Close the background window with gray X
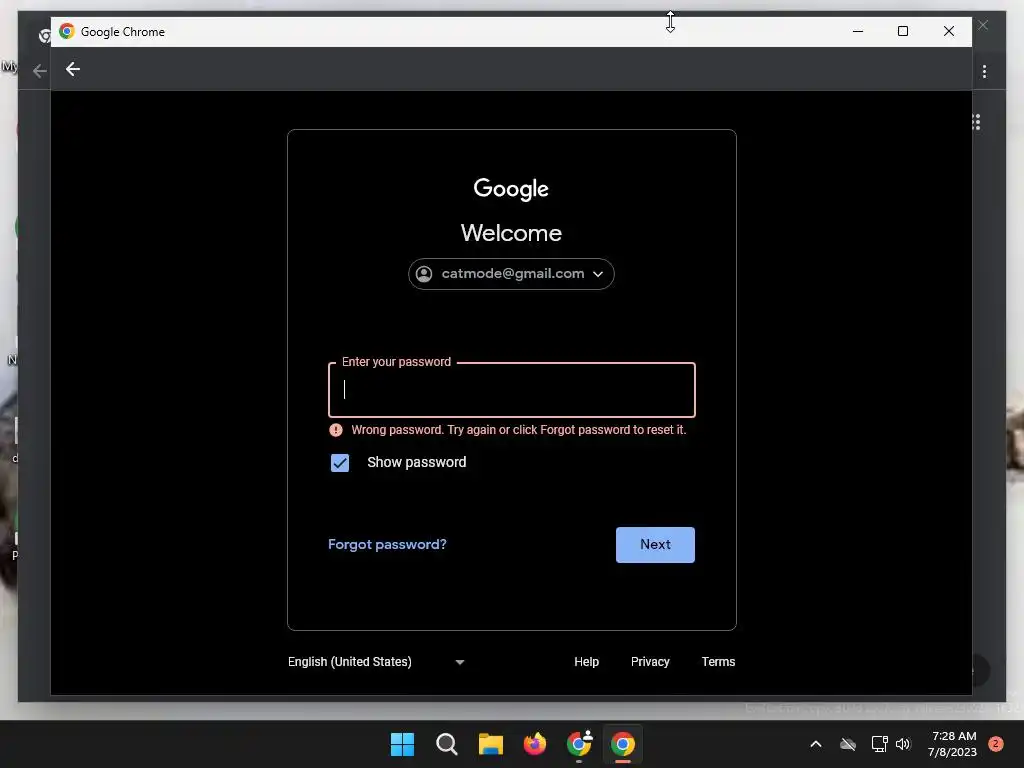Image resolution: width=1024 pixels, height=768 pixels. [983, 25]
